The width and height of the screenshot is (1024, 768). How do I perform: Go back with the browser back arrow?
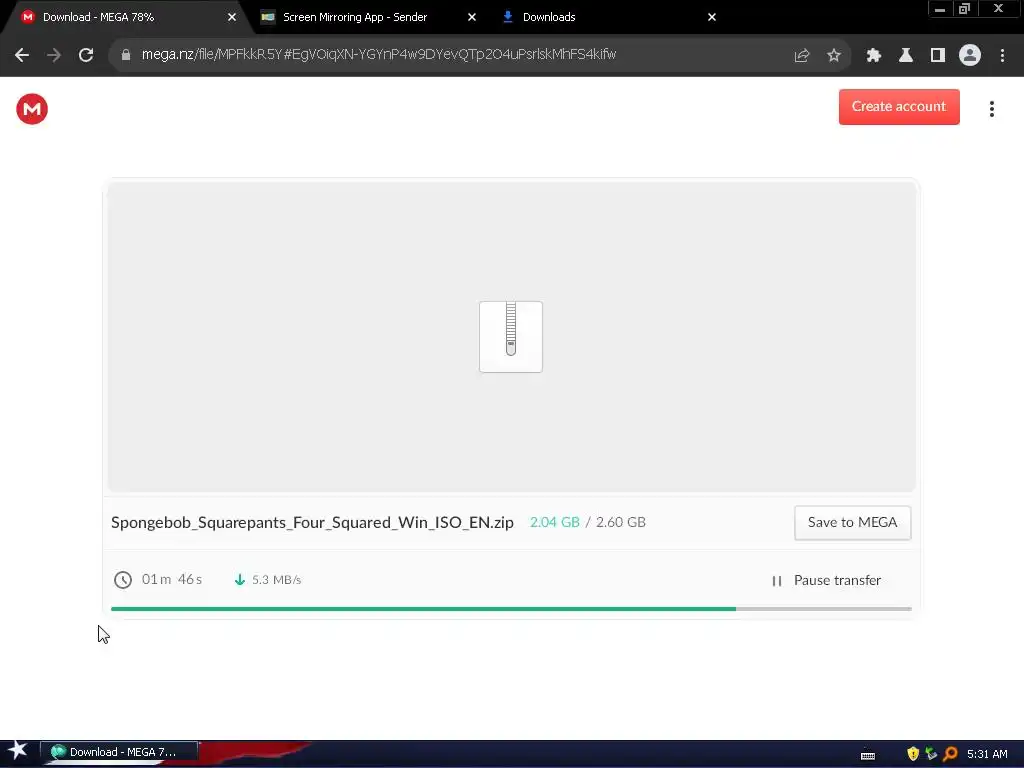22,55
